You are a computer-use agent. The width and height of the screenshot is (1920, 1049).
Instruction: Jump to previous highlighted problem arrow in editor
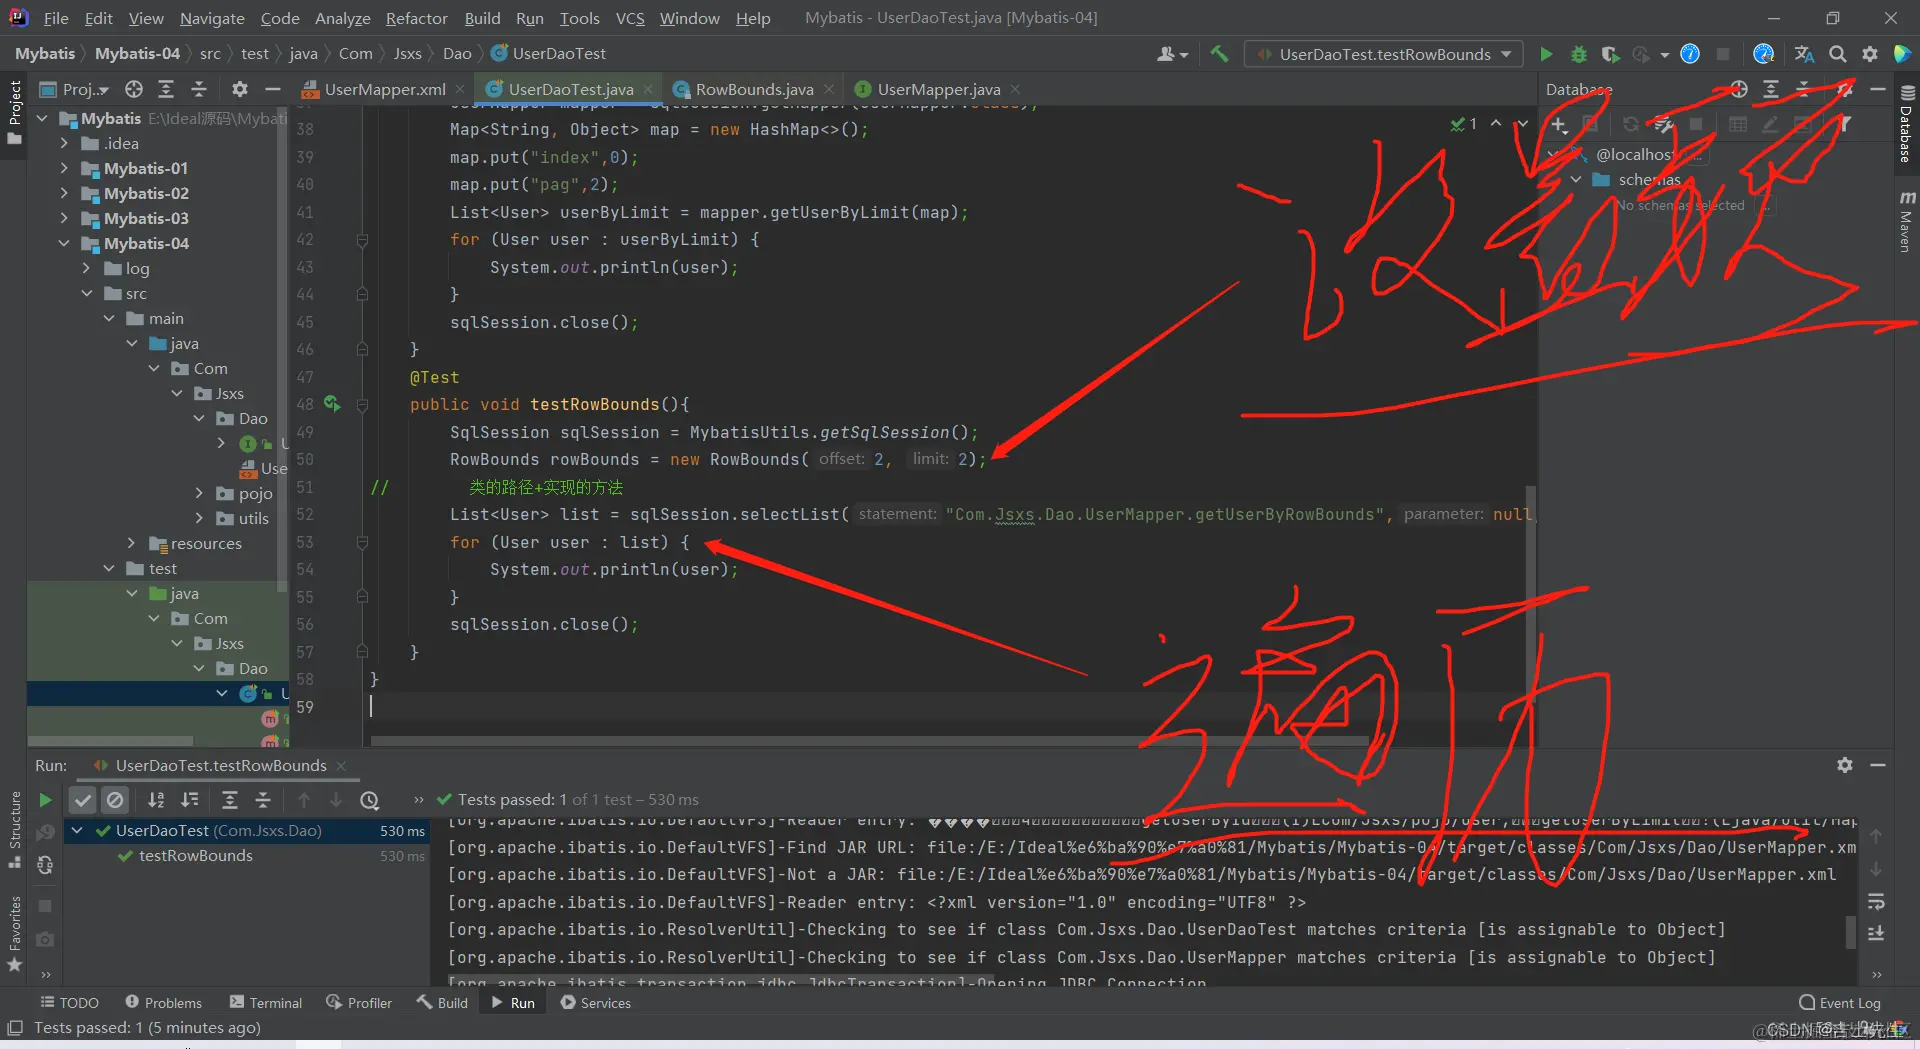tap(1496, 123)
